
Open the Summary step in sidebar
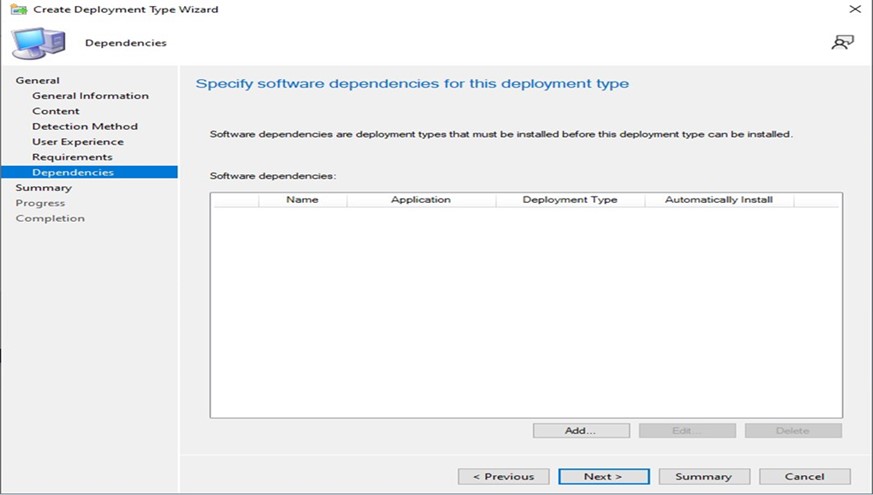[43, 187]
